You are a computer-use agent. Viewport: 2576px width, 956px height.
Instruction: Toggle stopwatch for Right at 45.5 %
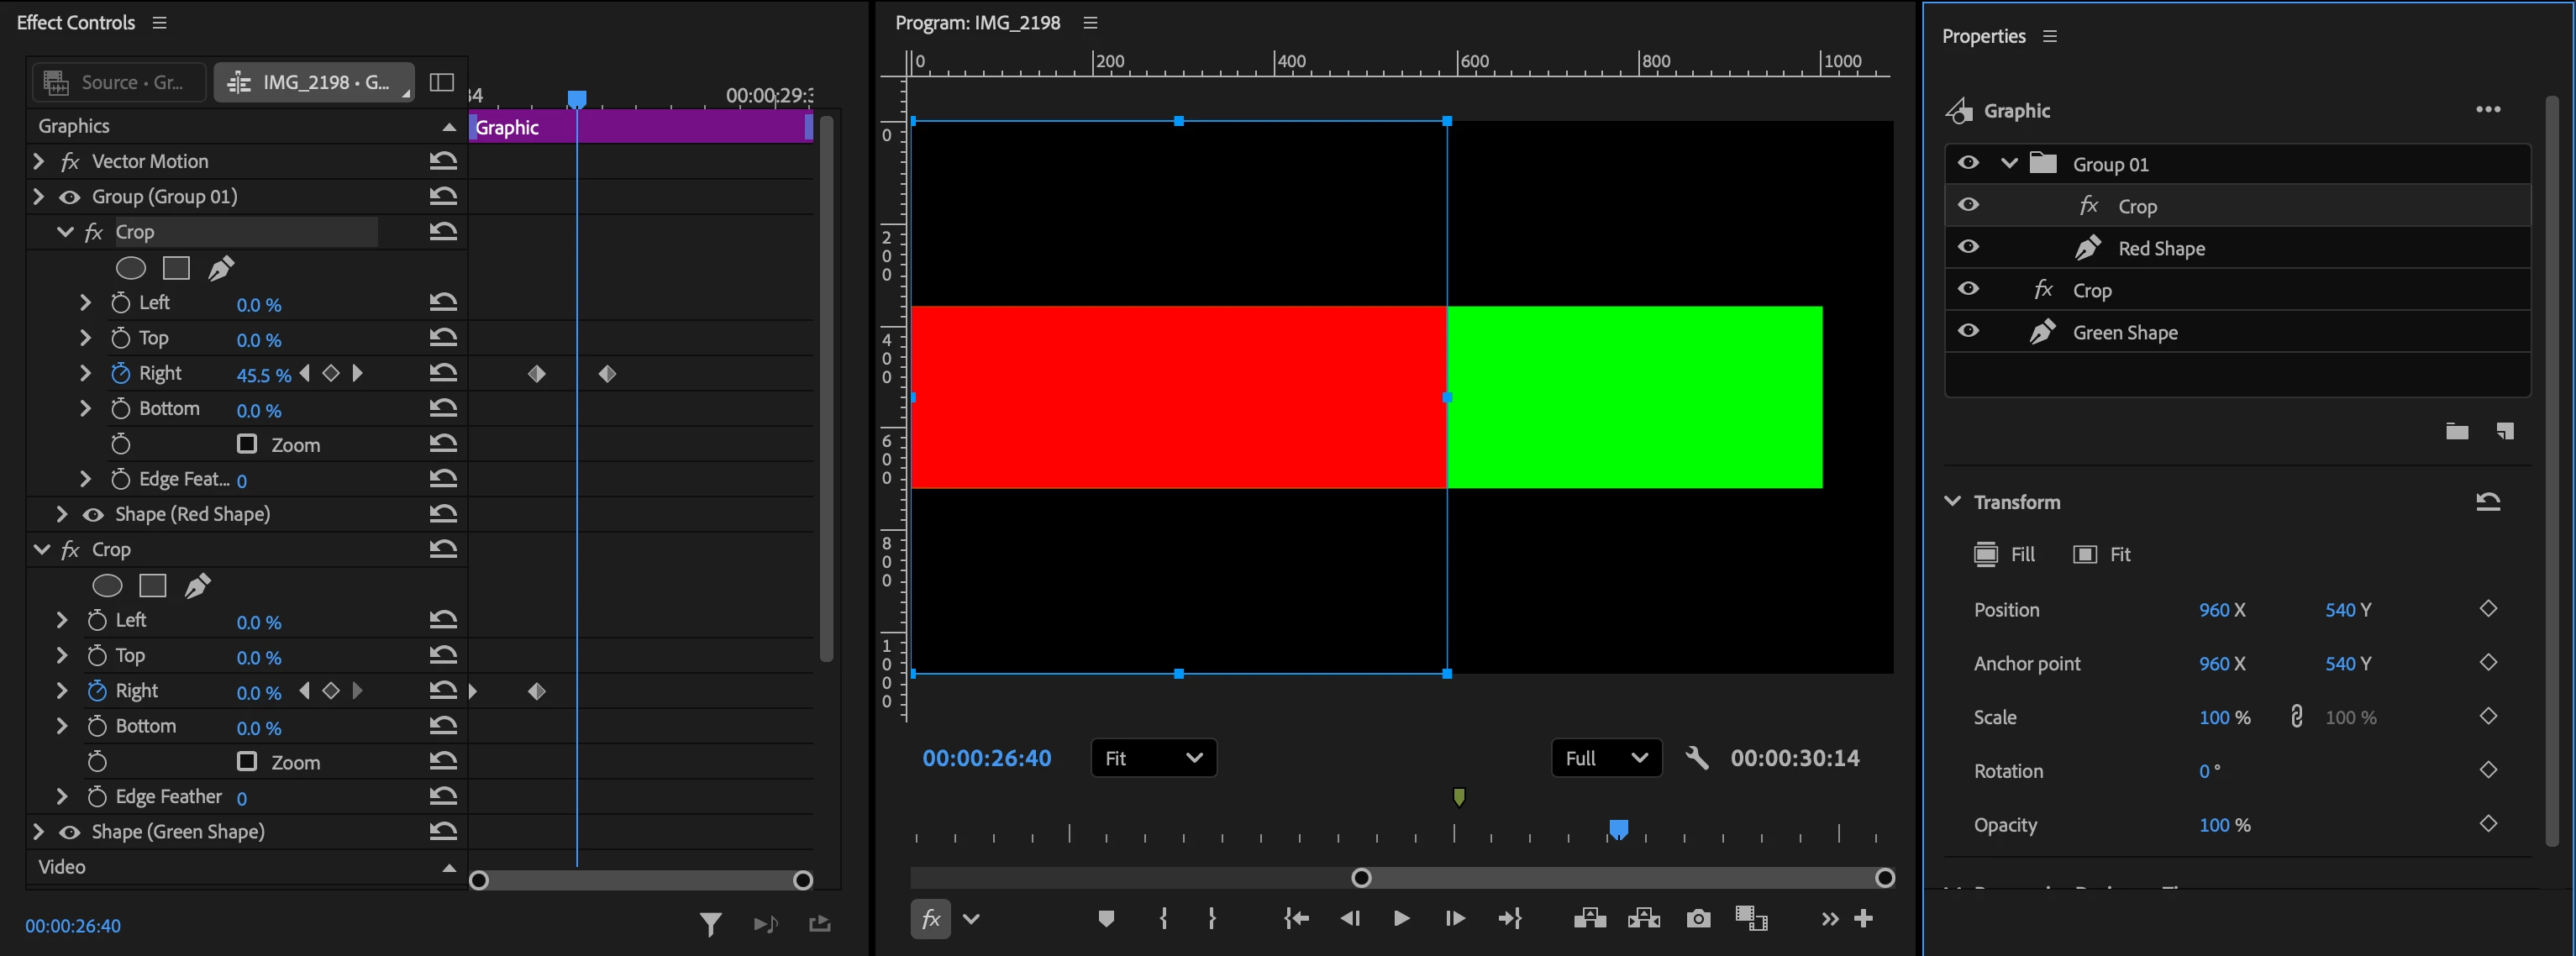click(x=120, y=373)
